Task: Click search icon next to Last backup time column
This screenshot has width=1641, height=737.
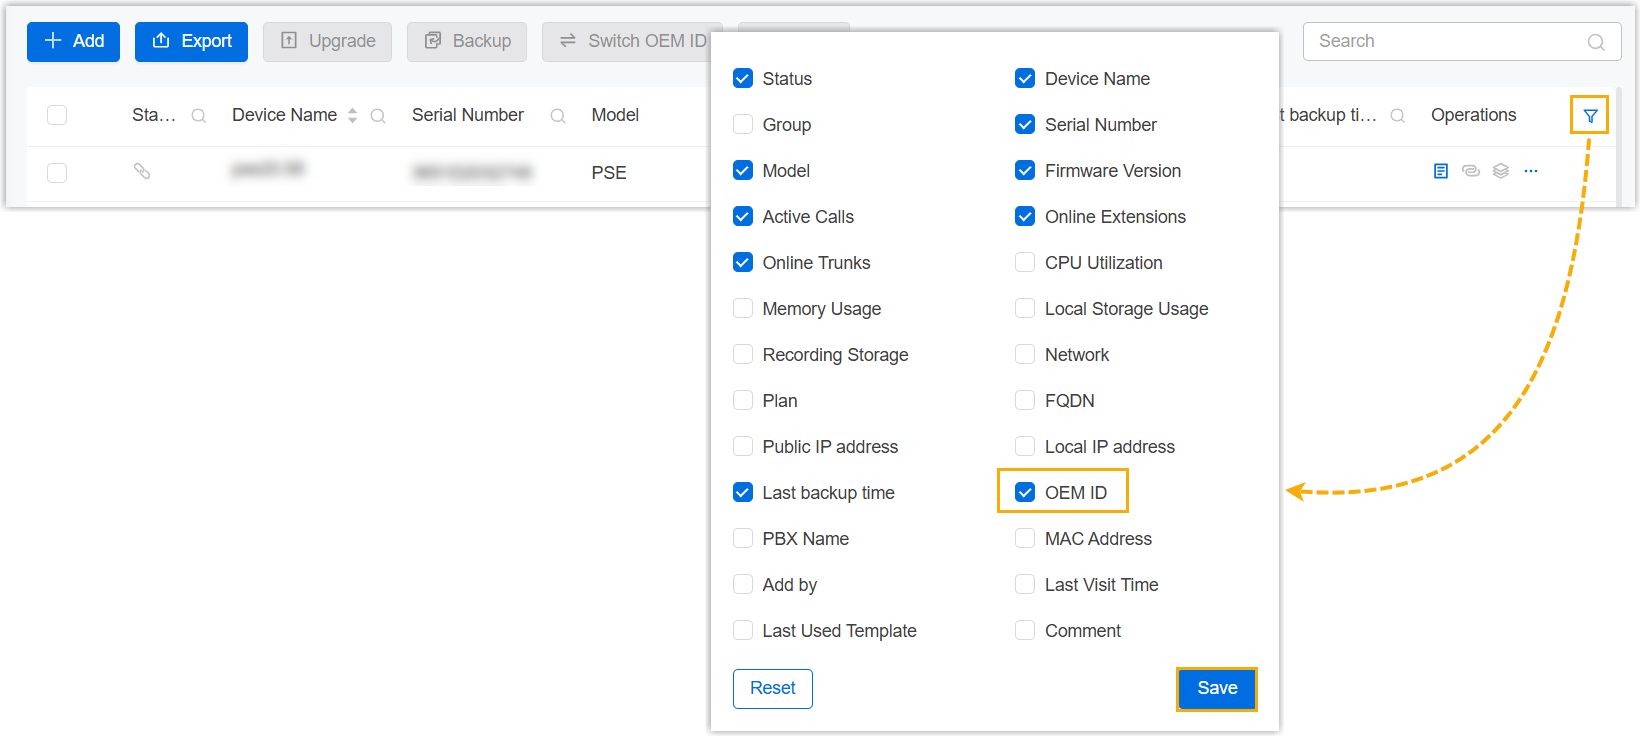Action: coord(1398,116)
